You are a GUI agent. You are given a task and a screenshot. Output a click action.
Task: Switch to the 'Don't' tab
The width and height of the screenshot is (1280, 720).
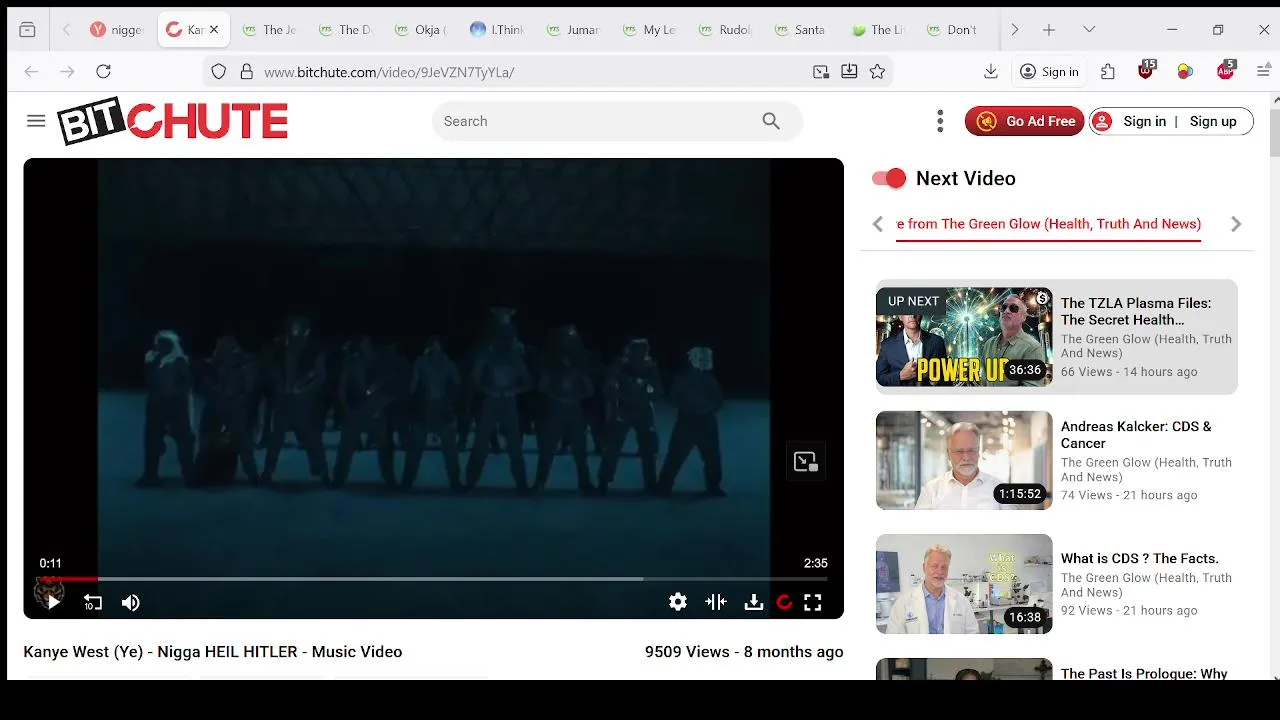pos(953,30)
